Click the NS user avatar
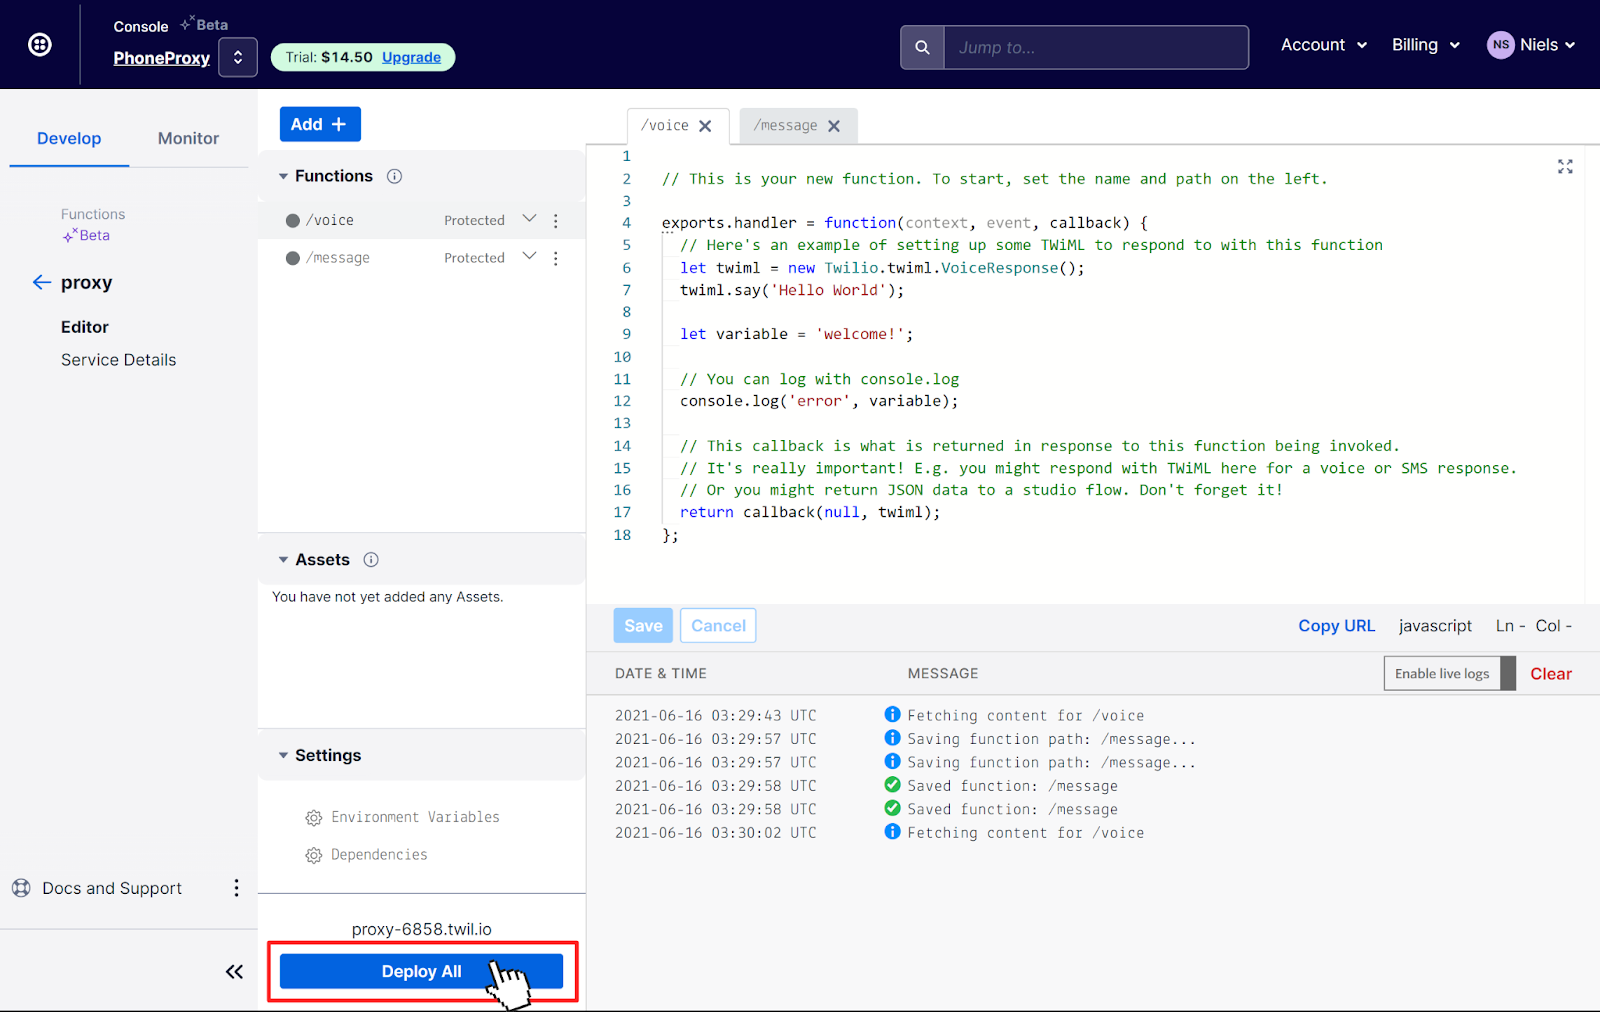The height and width of the screenshot is (1012, 1600). (x=1500, y=45)
